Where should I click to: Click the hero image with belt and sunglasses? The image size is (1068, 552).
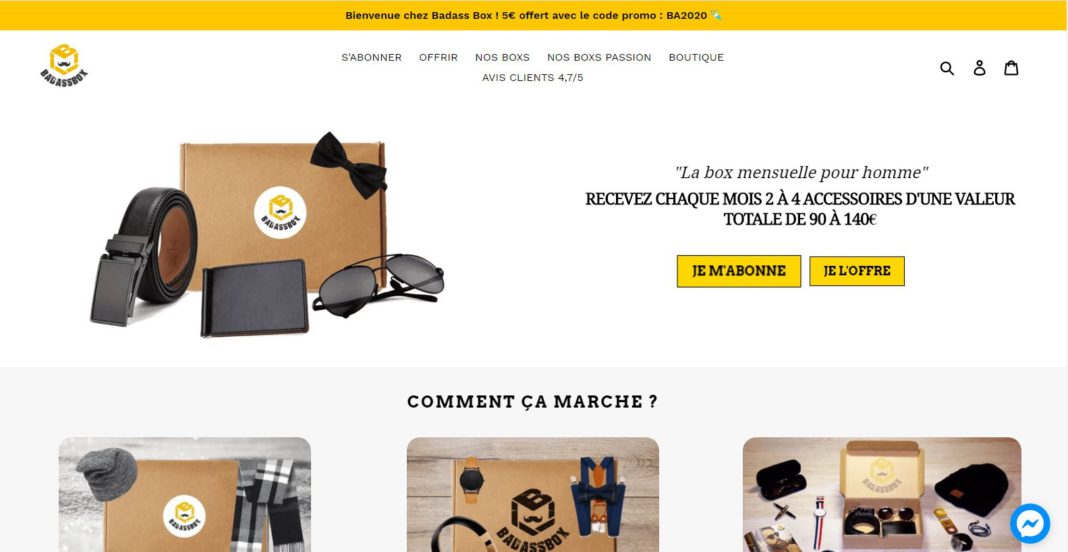(x=267, y=234)
